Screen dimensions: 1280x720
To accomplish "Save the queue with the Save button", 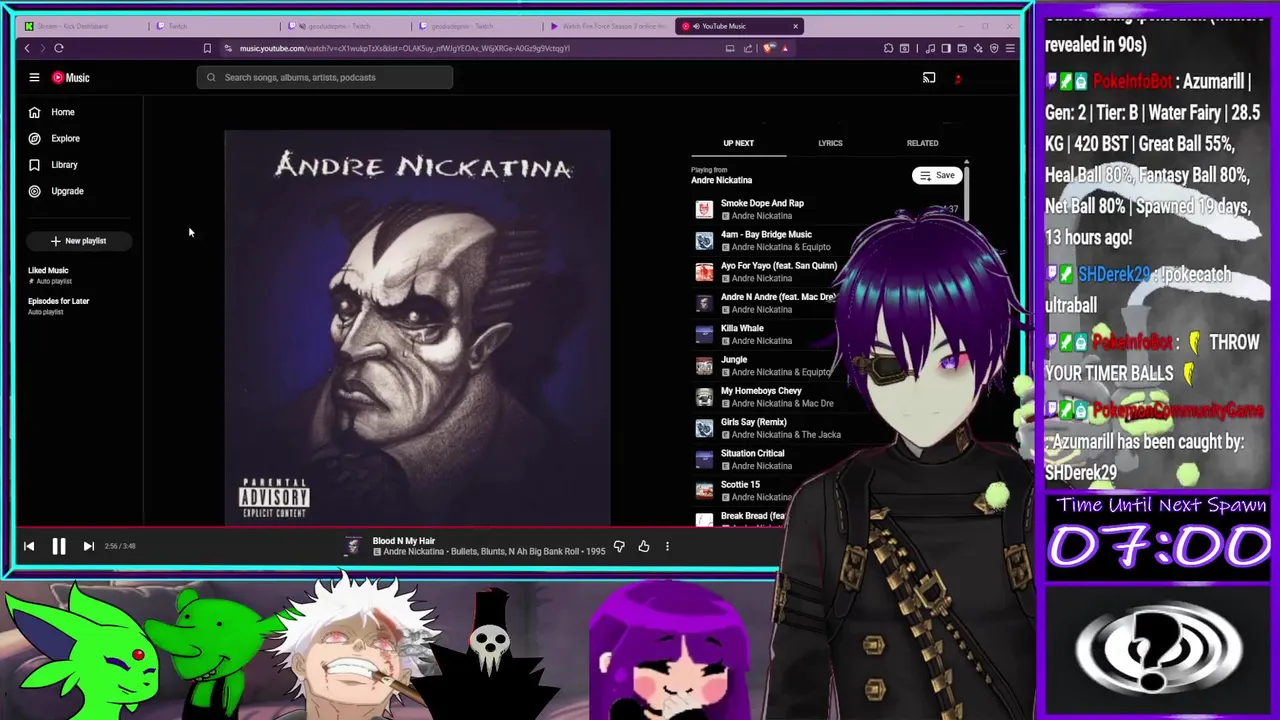I will click(937, 175).
